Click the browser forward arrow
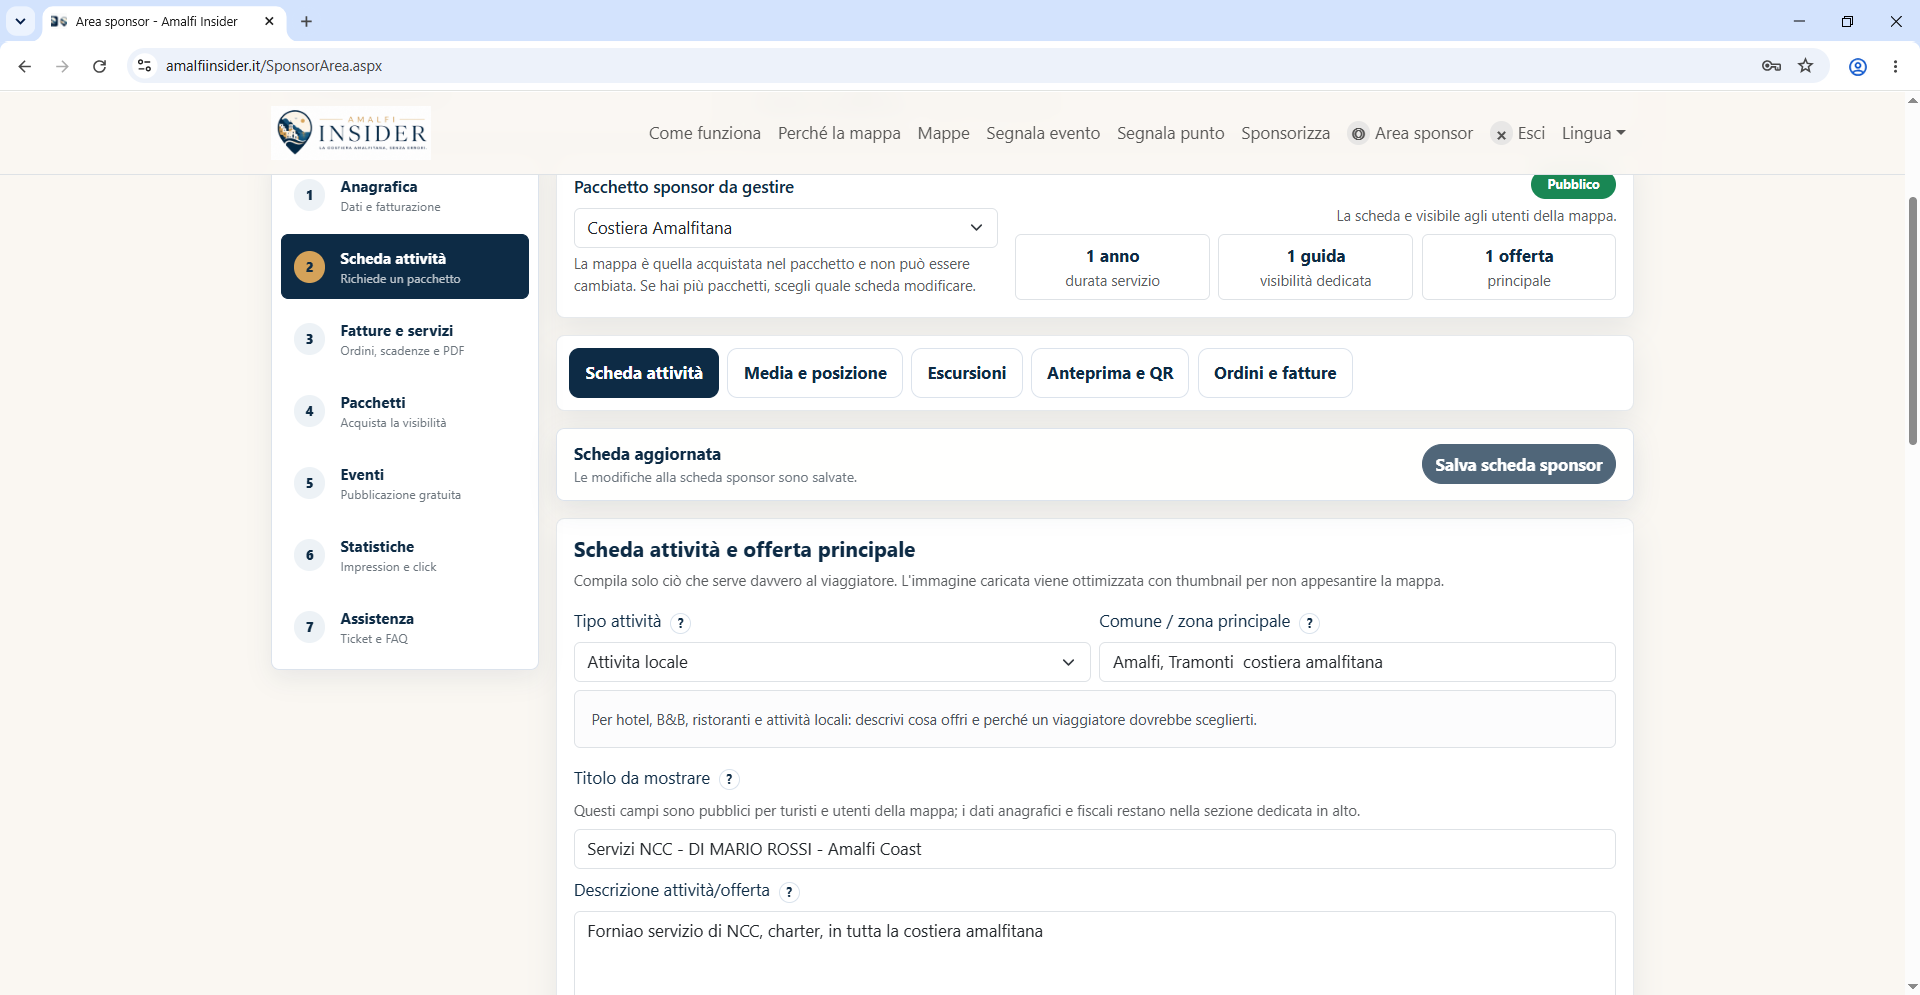The width and height of the screenshot is (1920, 995). pos(62,66)
